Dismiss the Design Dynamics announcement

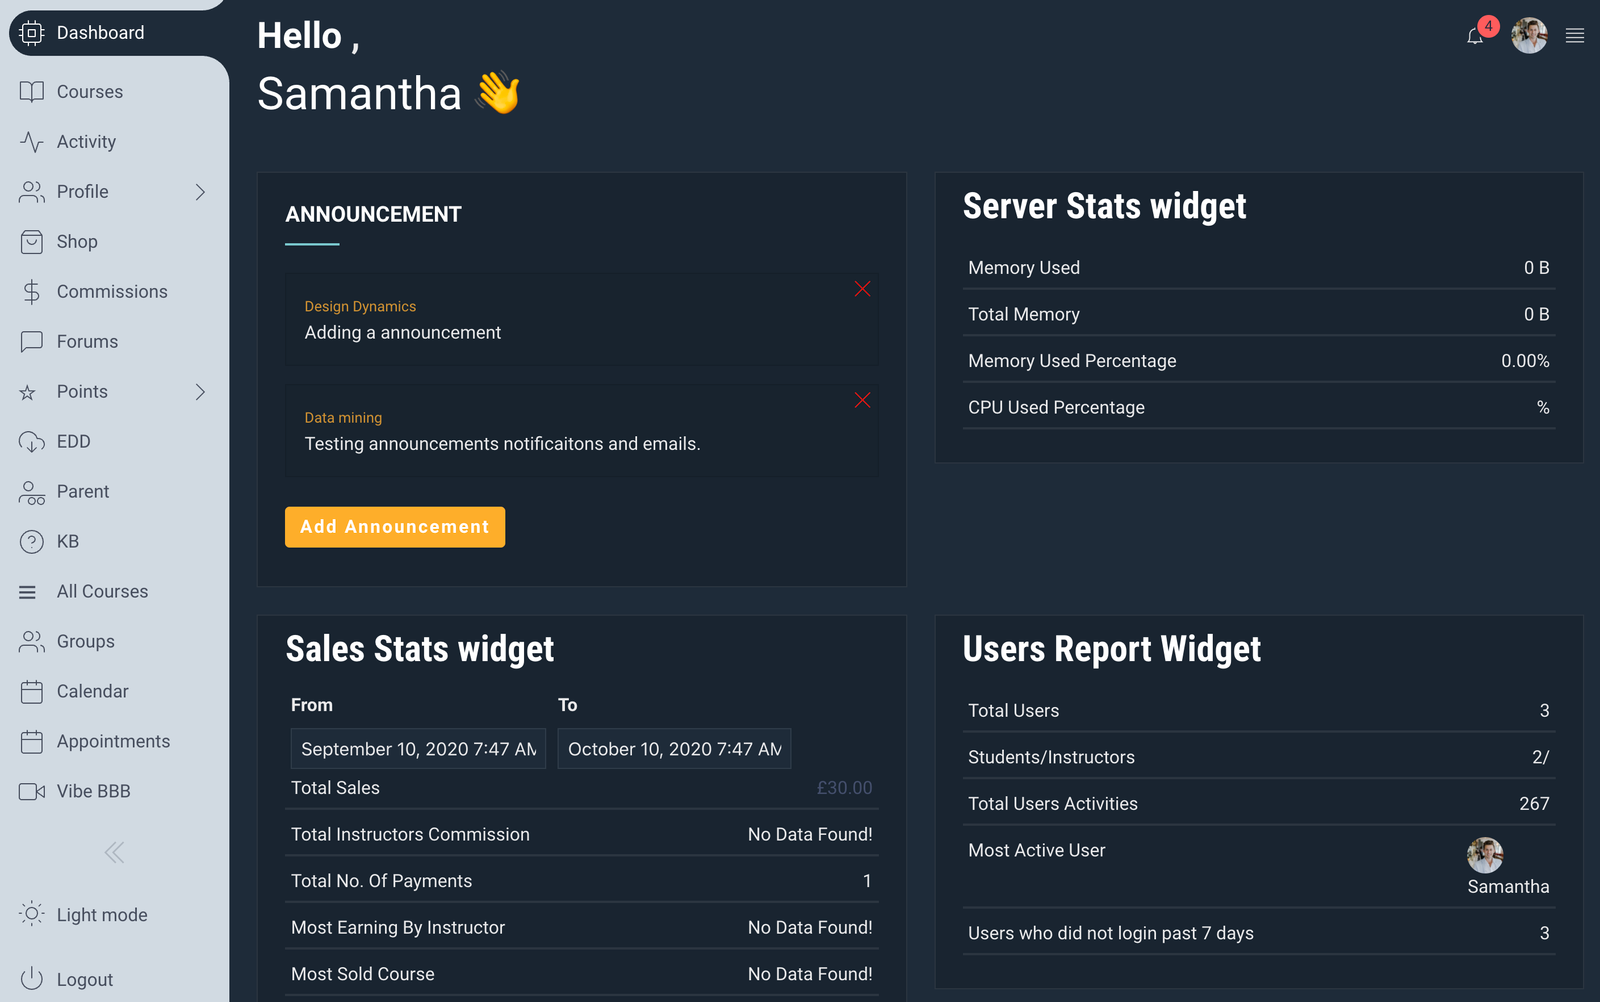[862, 289]
